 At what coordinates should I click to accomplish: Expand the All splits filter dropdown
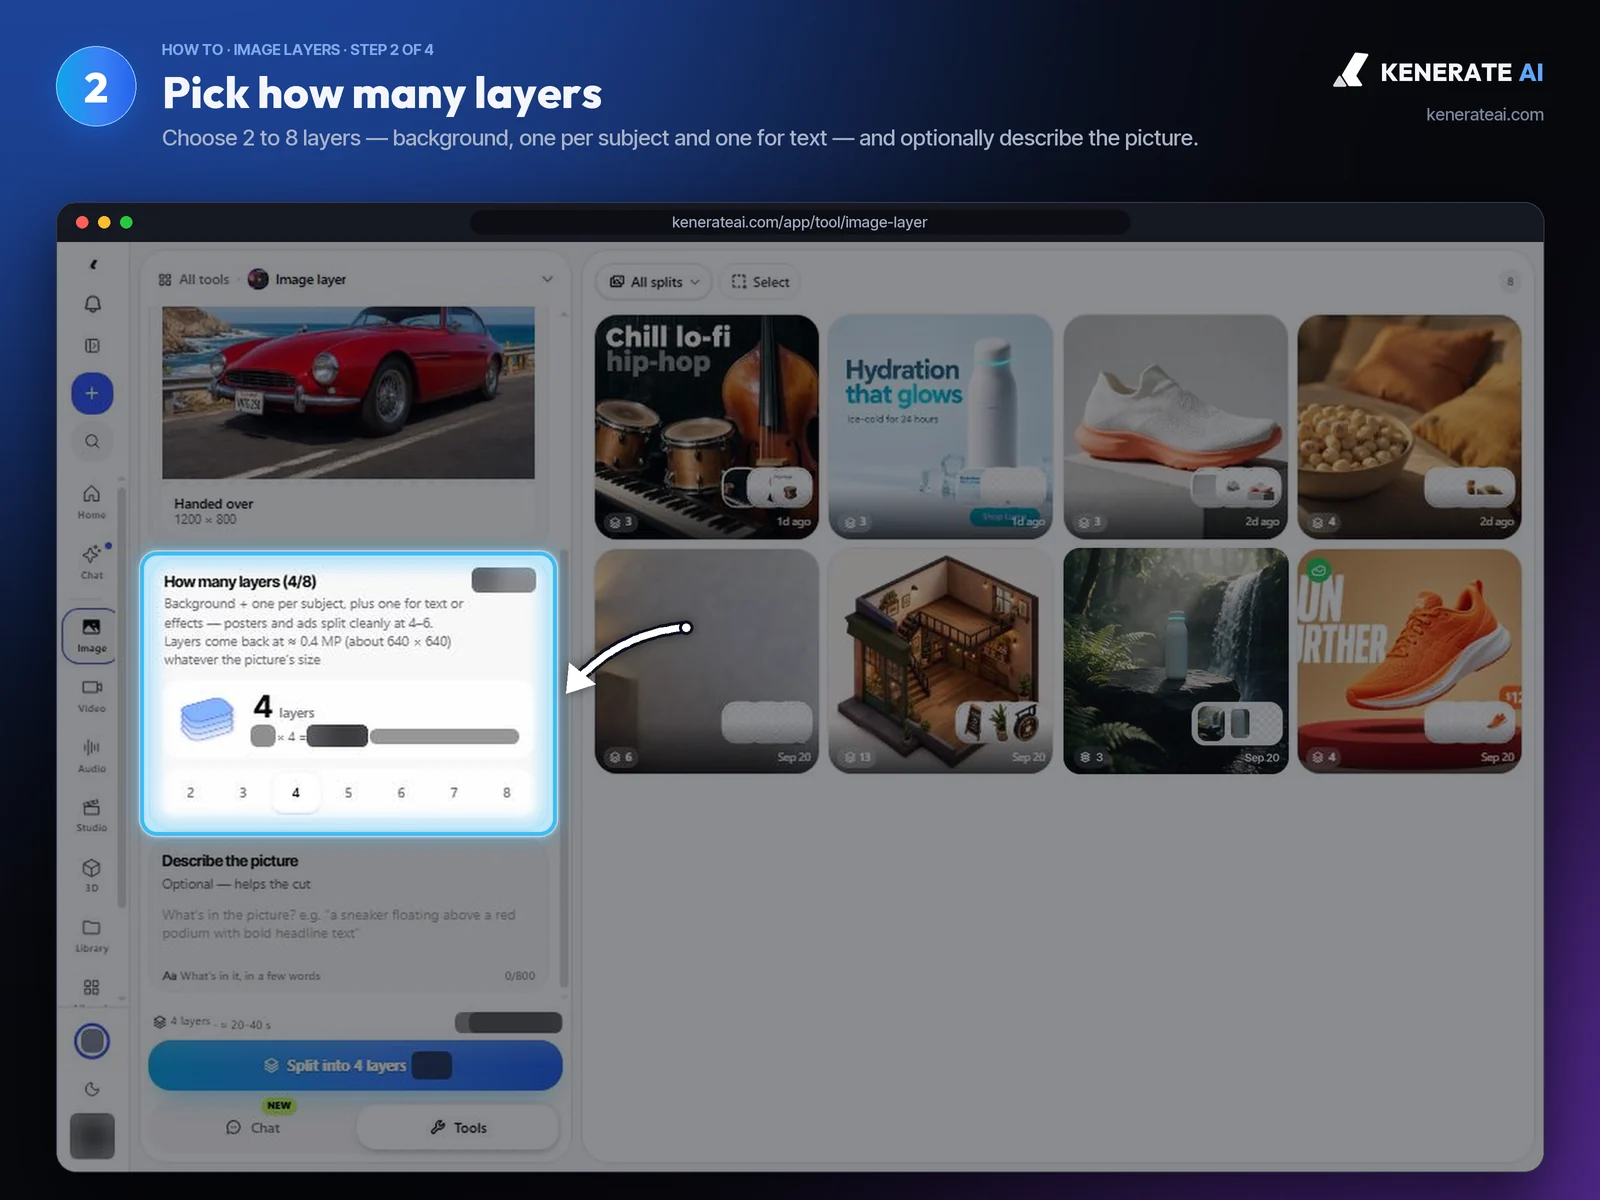[x=655, y=282]
